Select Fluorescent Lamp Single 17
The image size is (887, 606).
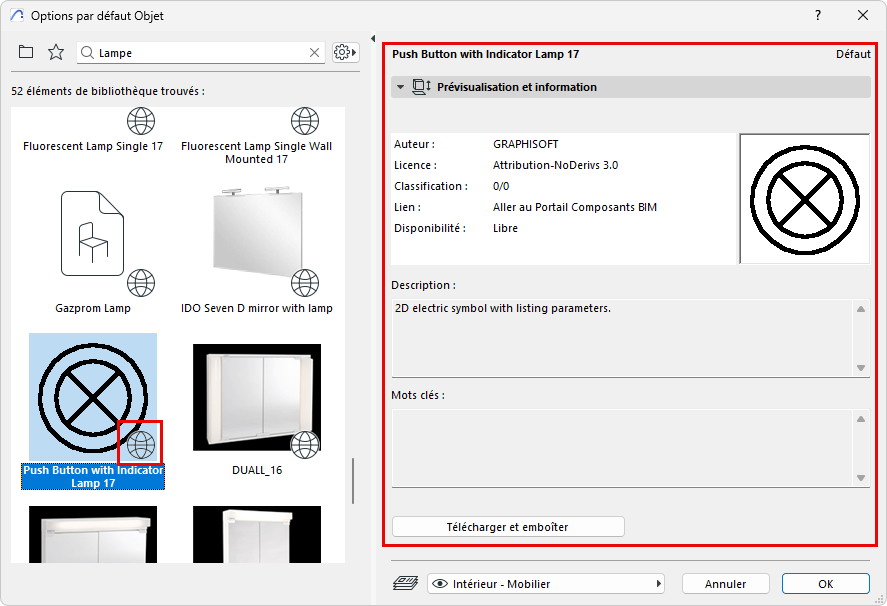point(93,146)
